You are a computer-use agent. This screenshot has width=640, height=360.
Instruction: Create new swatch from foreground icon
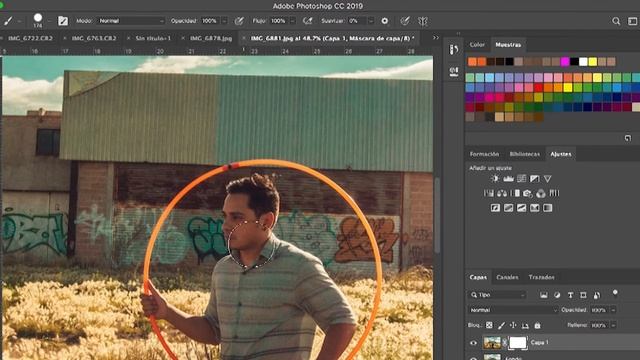click(x=628, y=138)
